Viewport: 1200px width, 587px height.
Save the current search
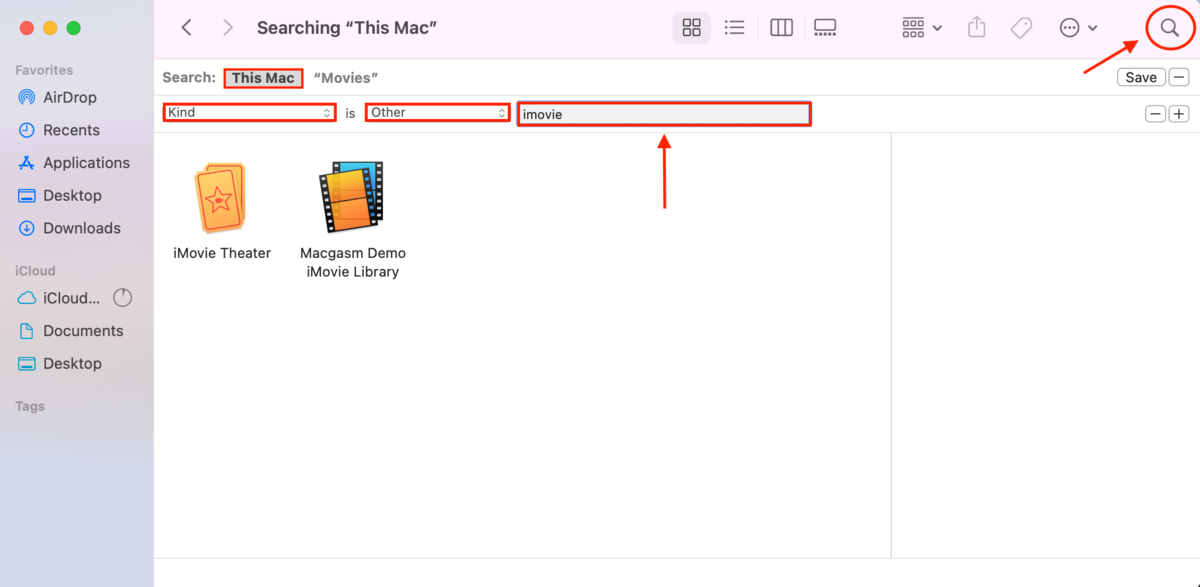point(1141,77)
